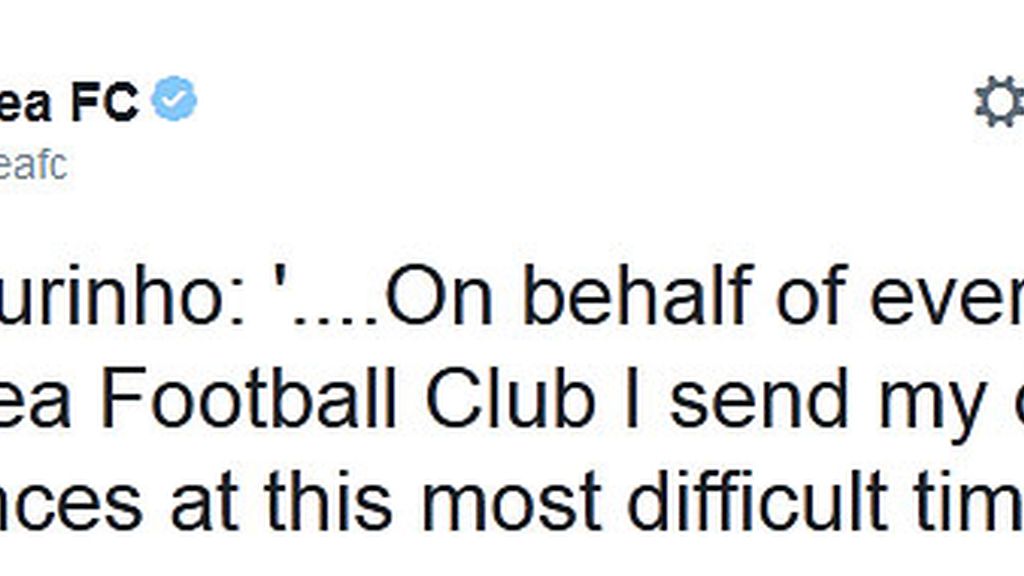Open the @chelseafc handle below the name
Viewport: 1024px width, 576px height.
[33, 165]
